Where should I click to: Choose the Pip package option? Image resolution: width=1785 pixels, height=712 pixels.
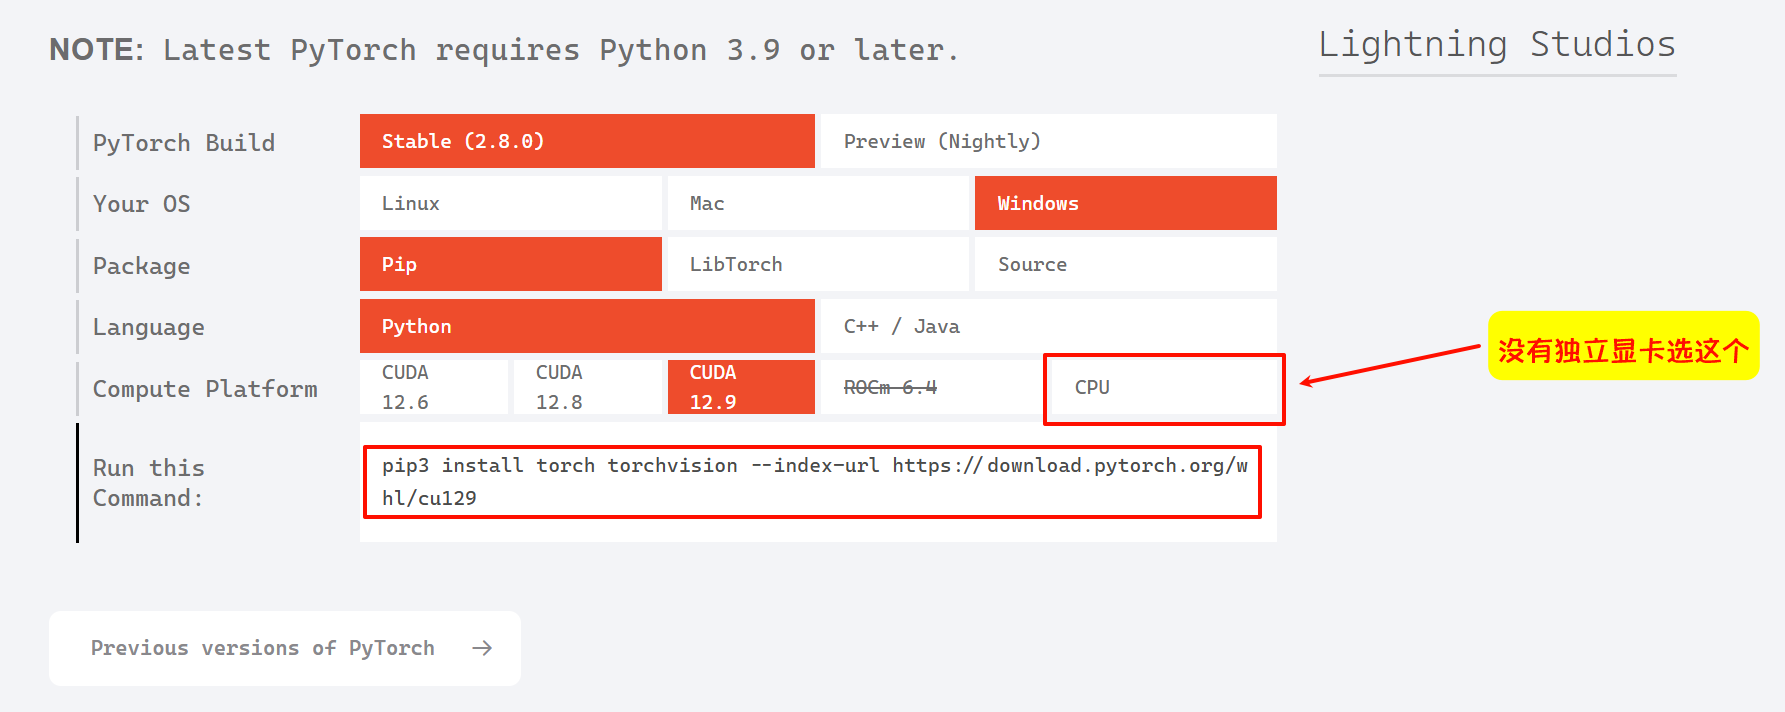point(510,264)
